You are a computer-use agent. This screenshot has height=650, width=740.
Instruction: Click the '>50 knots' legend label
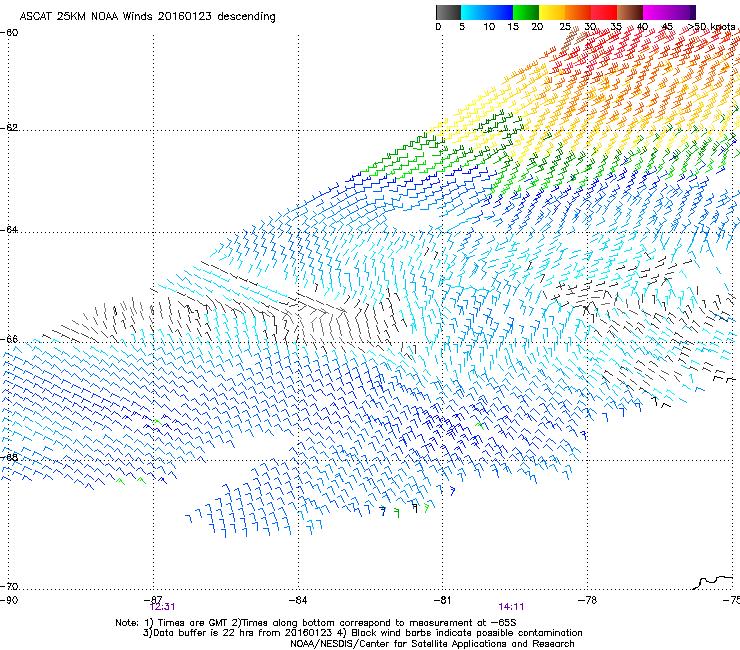click(x=711, y=27)
